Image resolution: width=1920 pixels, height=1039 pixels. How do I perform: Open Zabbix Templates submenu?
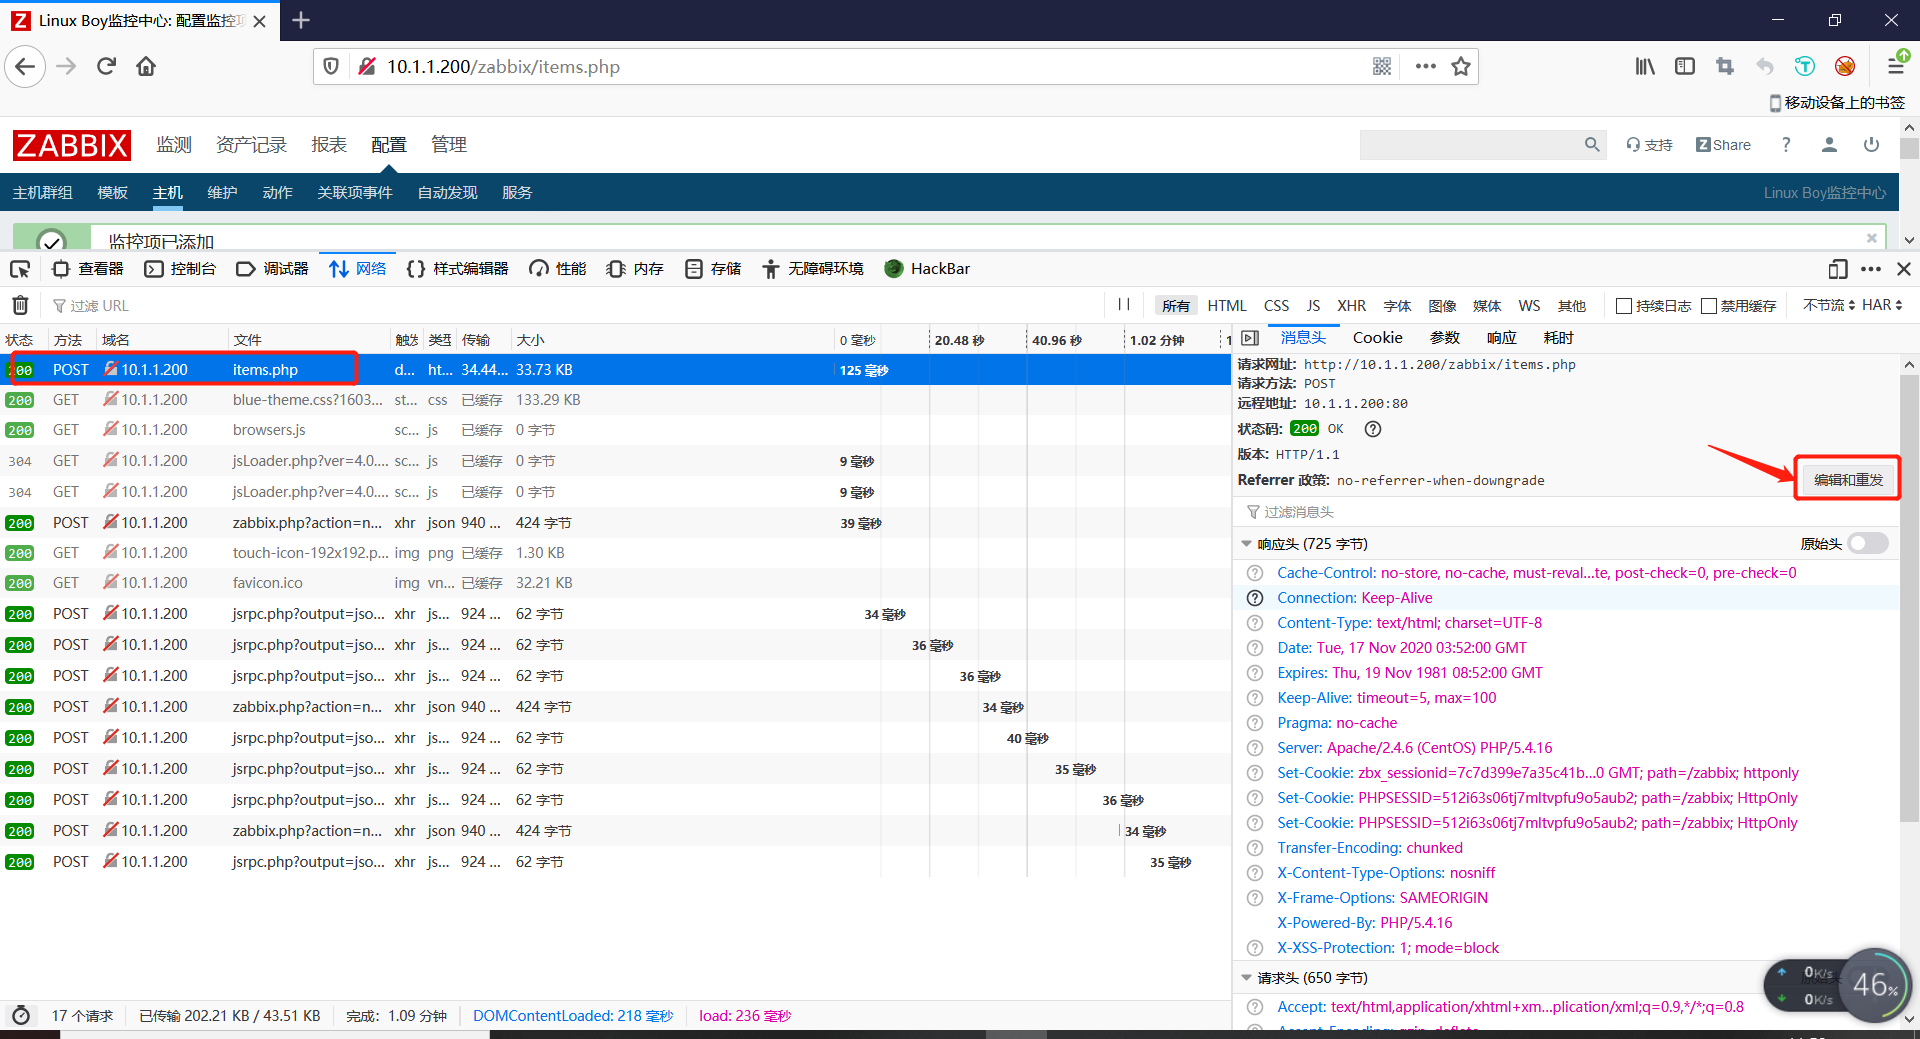[112, 193]
